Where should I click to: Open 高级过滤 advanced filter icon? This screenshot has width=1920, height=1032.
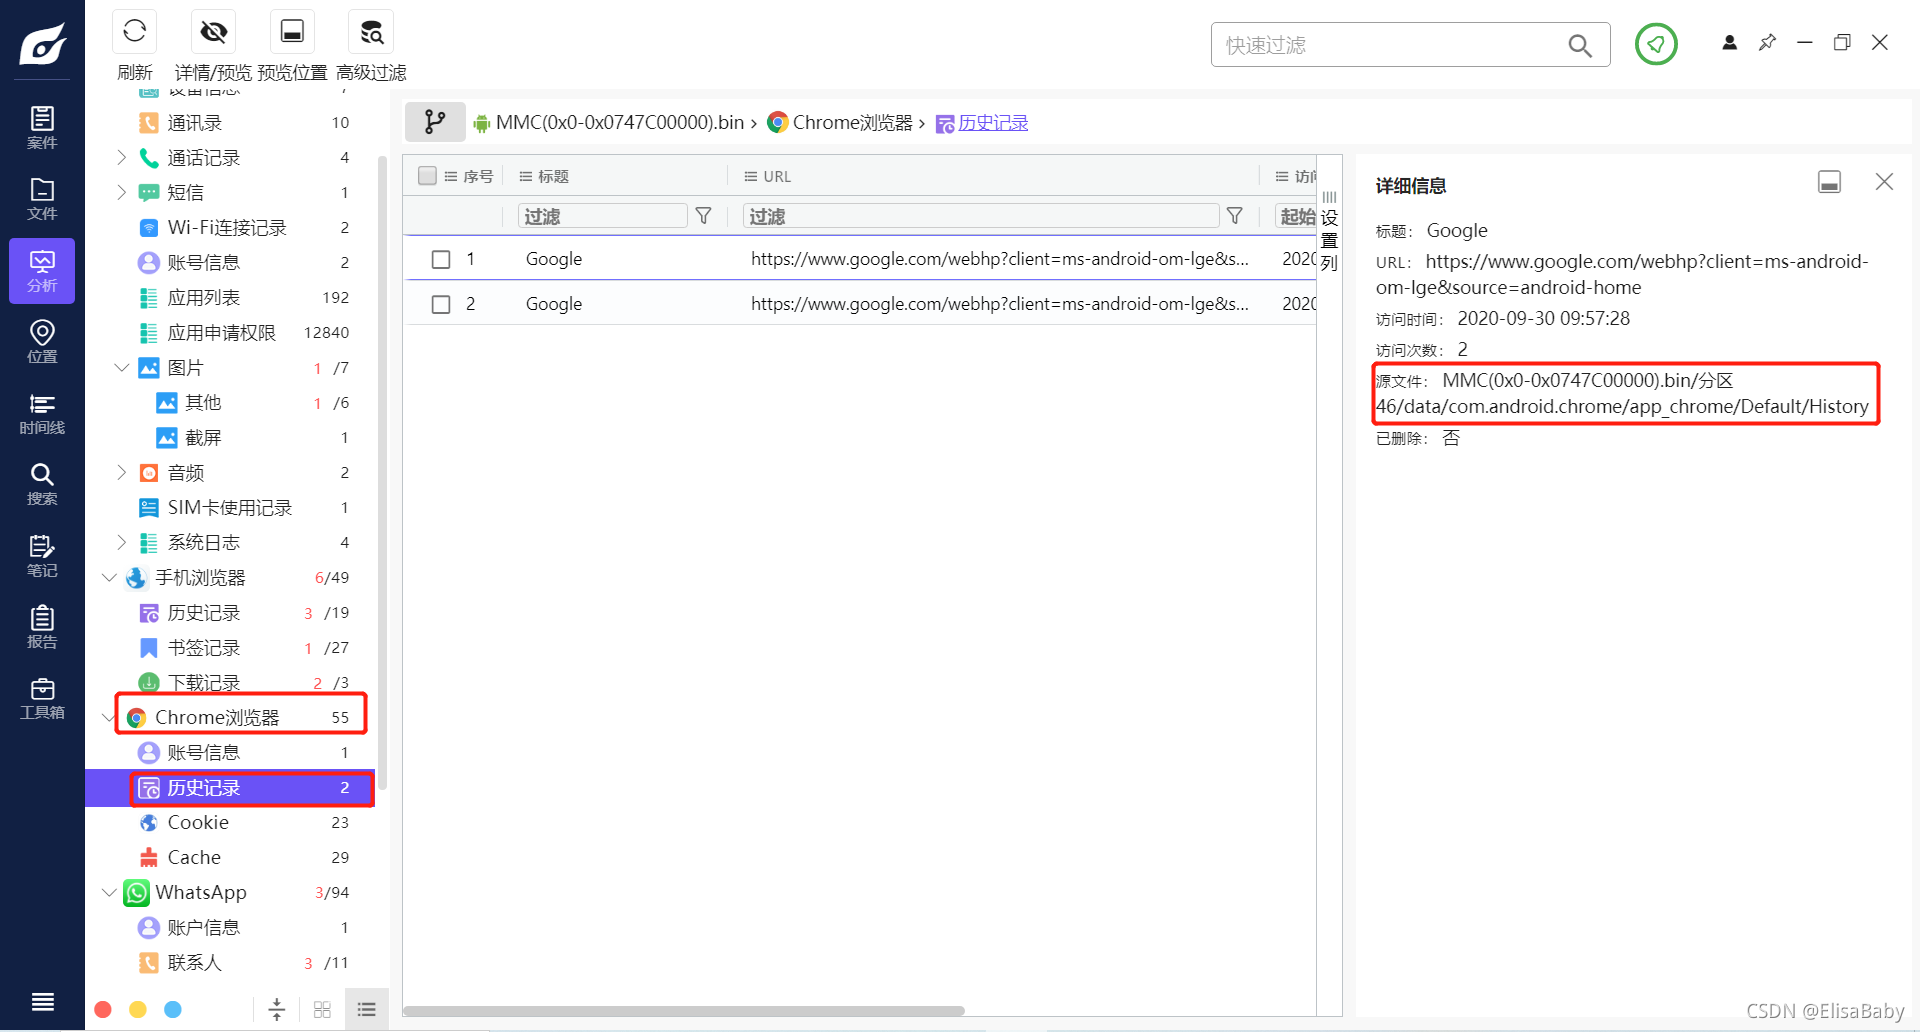pyautogui.click(x=371, y=32)
